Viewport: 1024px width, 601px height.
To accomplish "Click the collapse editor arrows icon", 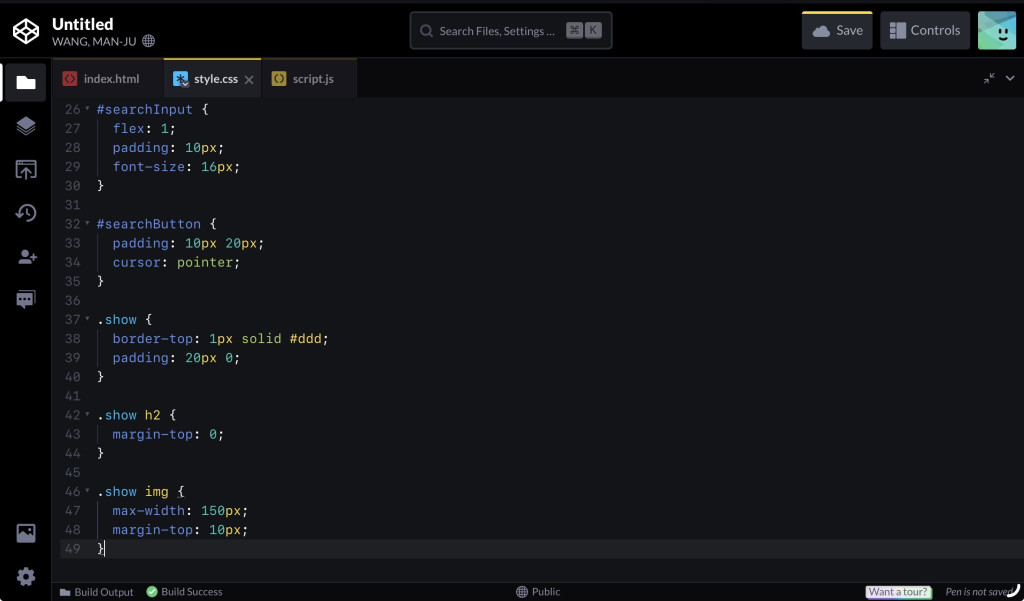I will coord(989,78).
